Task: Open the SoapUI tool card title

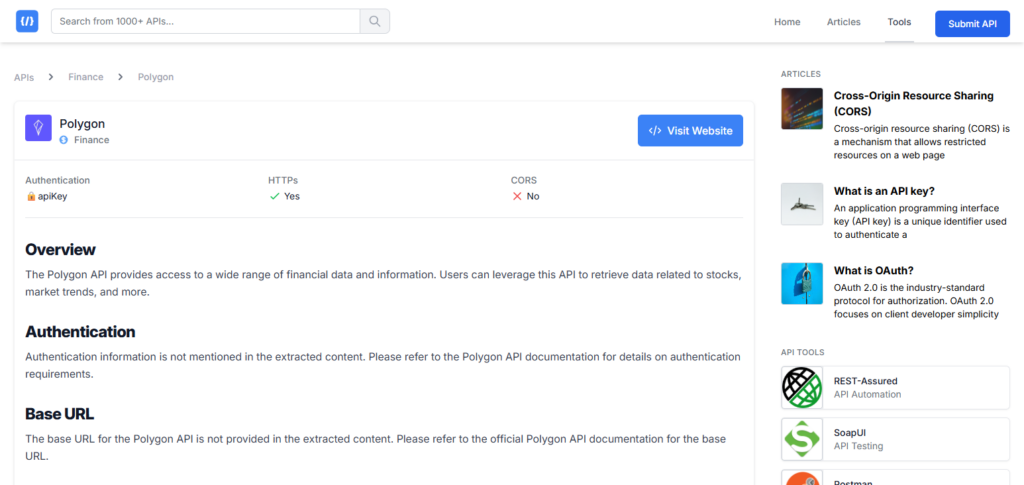Action: click(852, 433)
